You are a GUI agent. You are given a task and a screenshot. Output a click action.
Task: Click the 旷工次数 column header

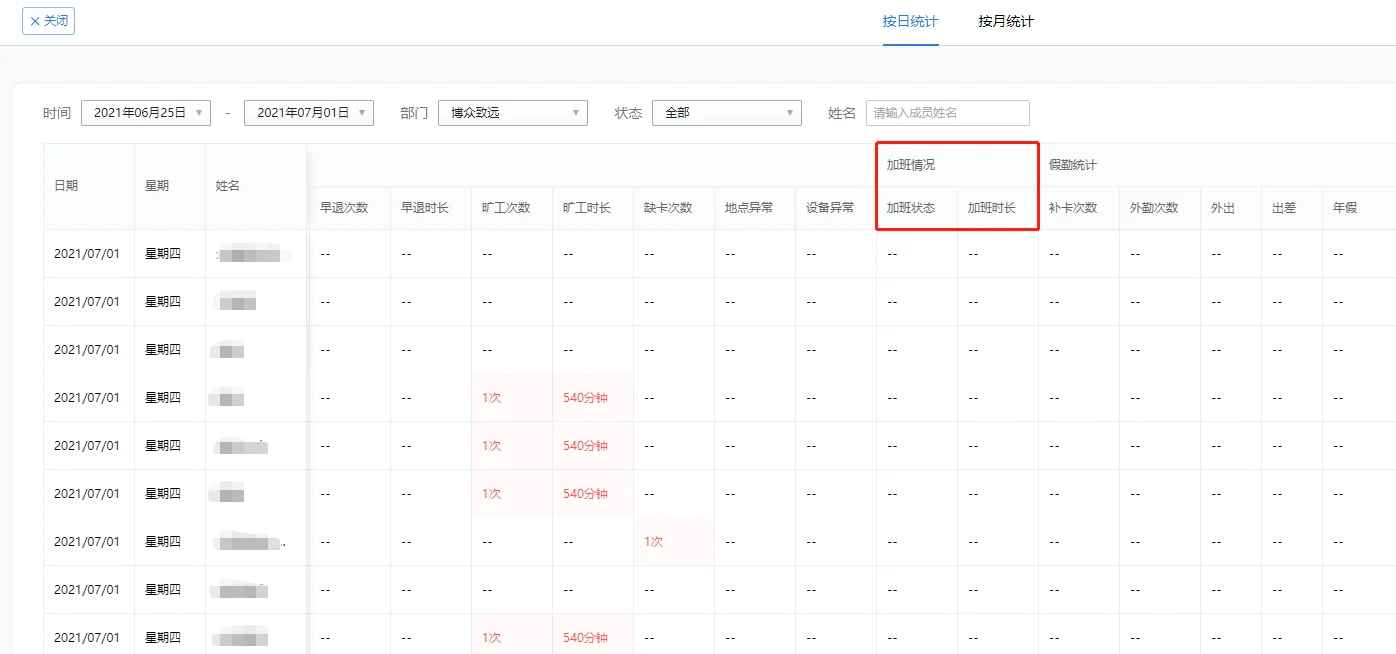click(x=506, y=208)
